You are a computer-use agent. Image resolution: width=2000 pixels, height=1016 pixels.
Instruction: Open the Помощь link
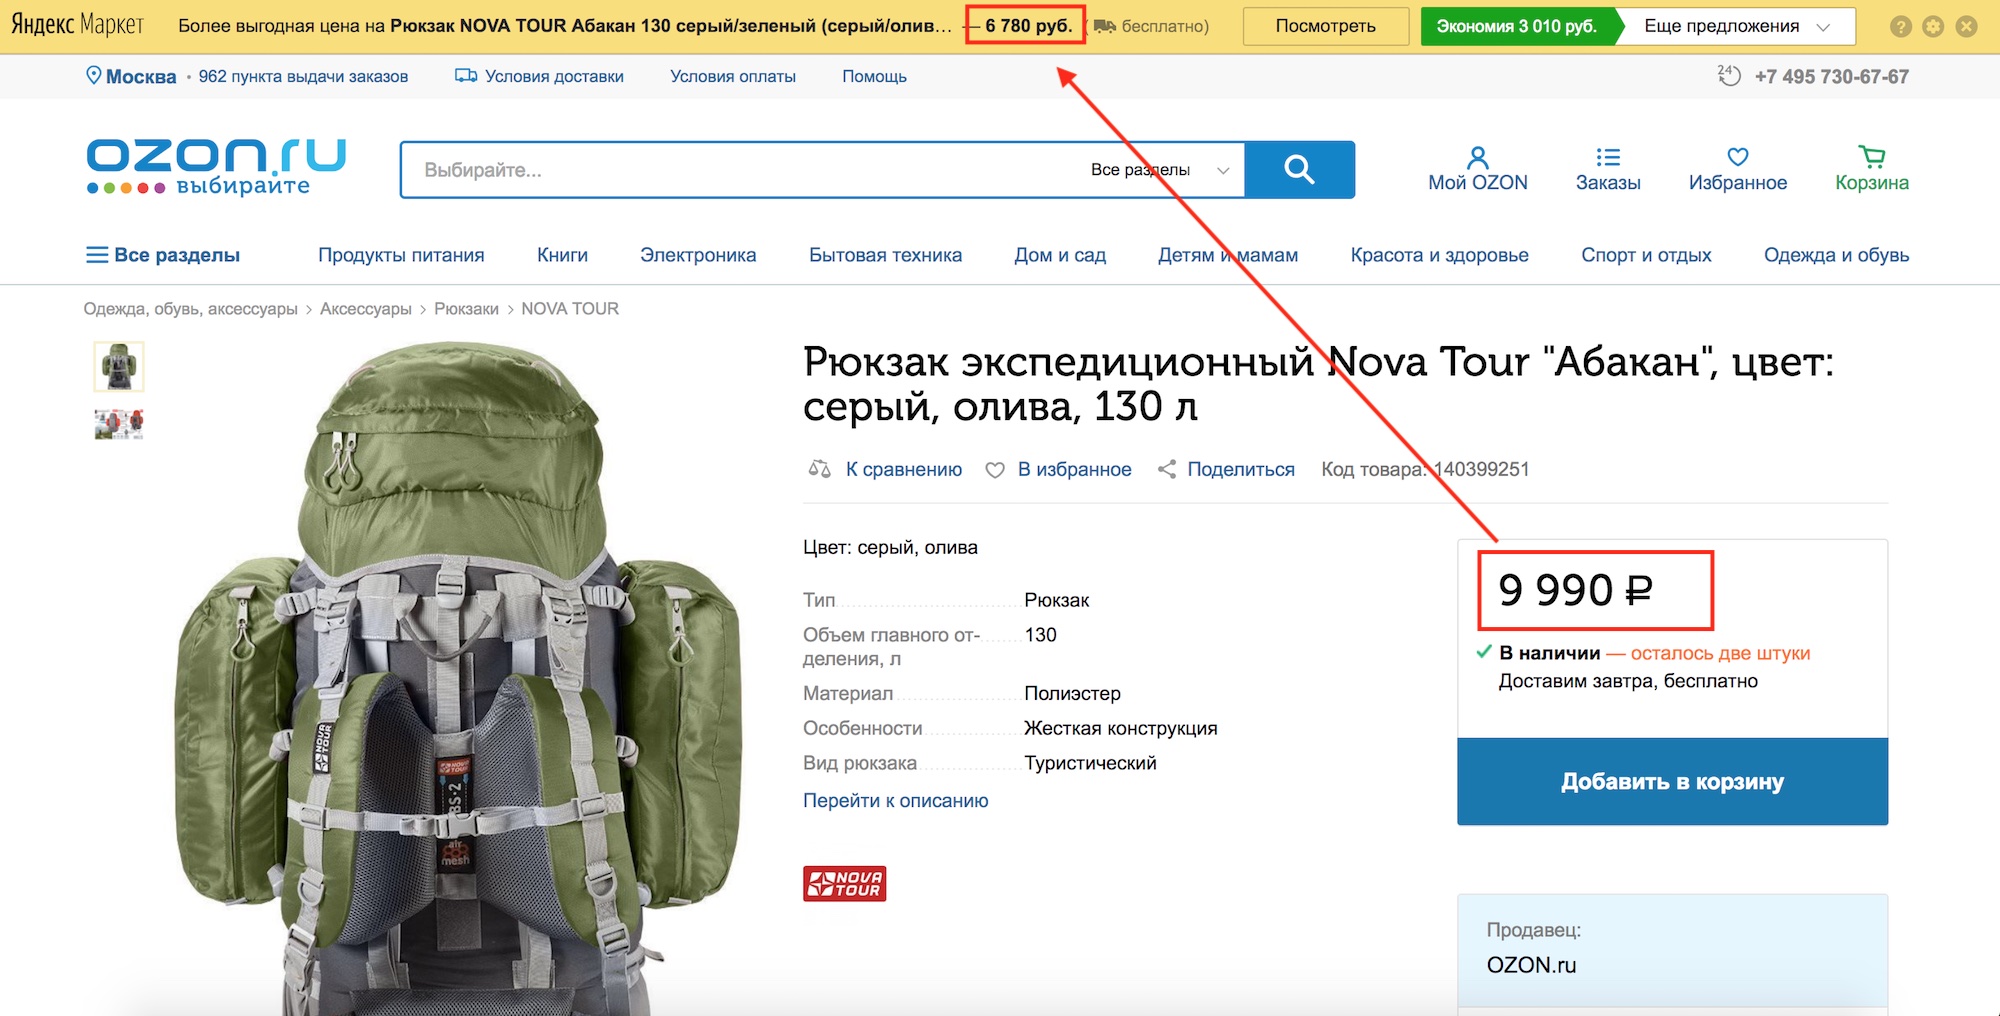point(874,76)
